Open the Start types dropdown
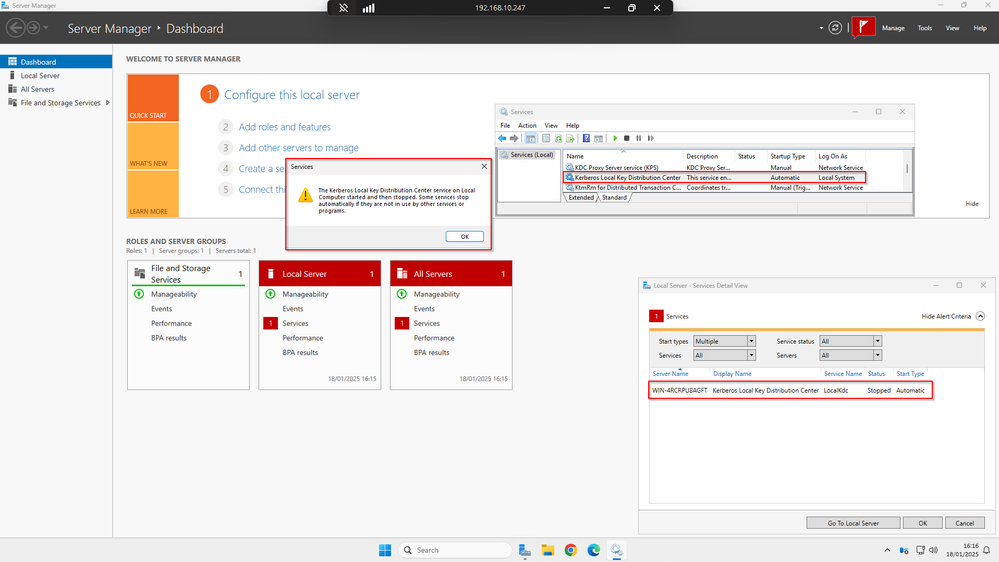This screenshot has height=562, width=999. [x=724, y=342]
